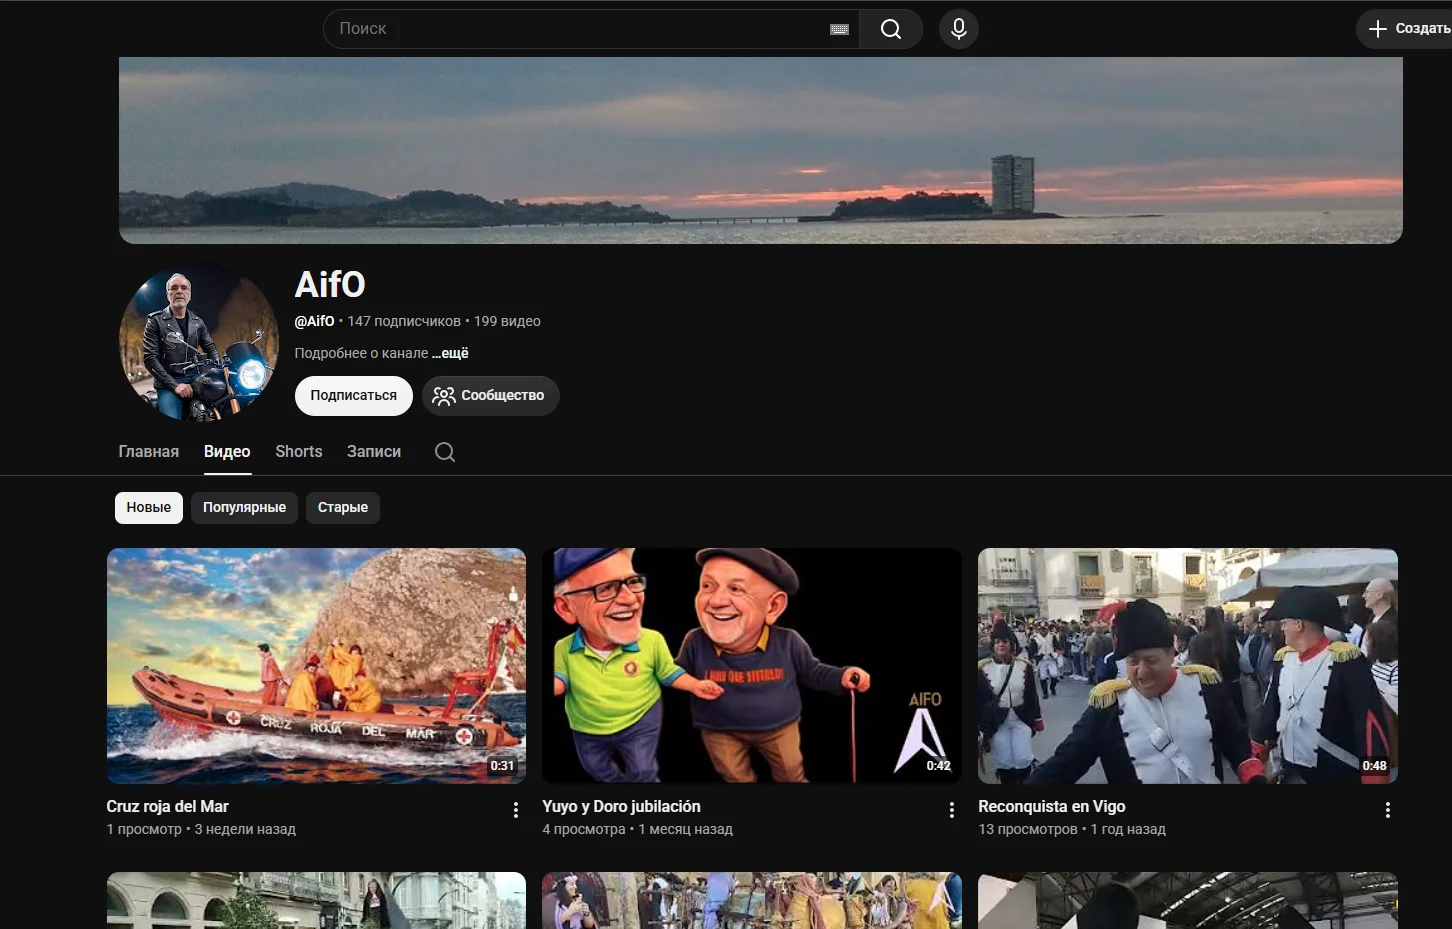The image size is (1452, 929).
Task: Open the Записи tab
Action: [374, 452]
